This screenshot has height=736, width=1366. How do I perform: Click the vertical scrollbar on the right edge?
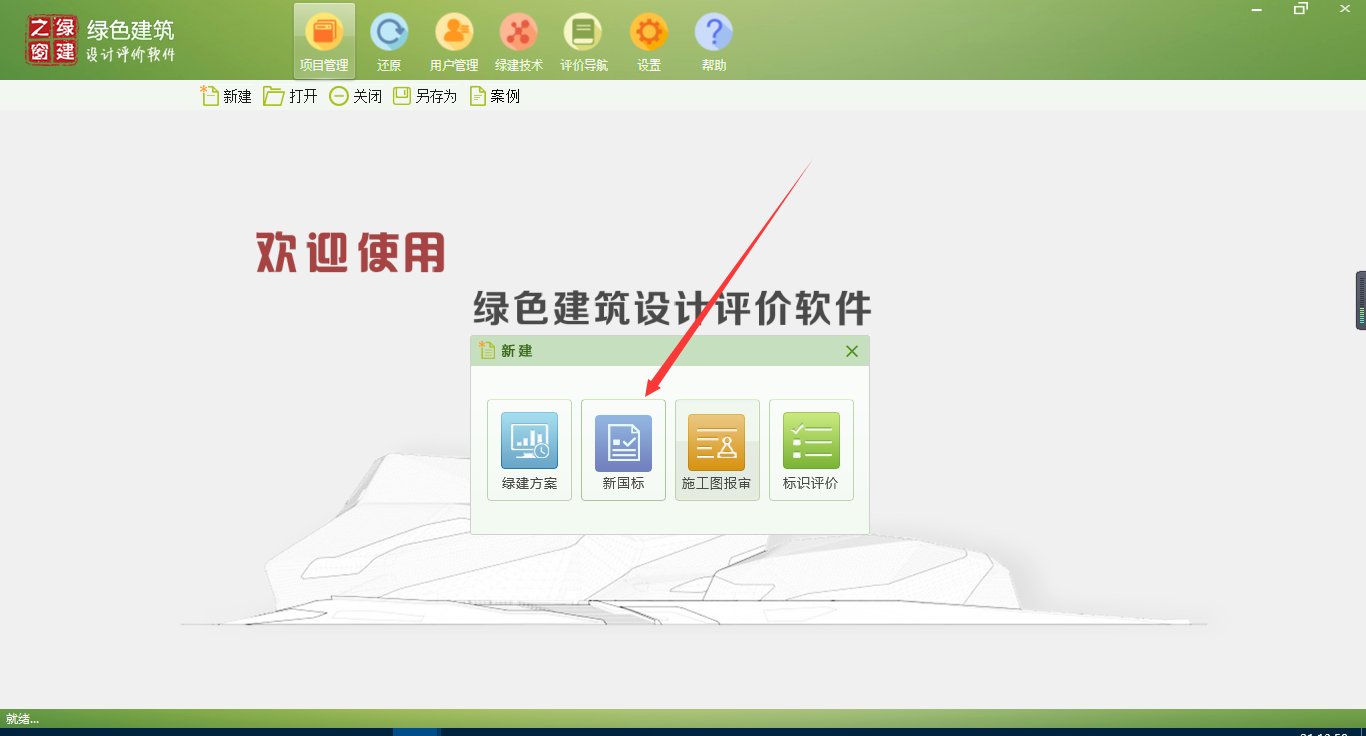tap(1358, 300)
